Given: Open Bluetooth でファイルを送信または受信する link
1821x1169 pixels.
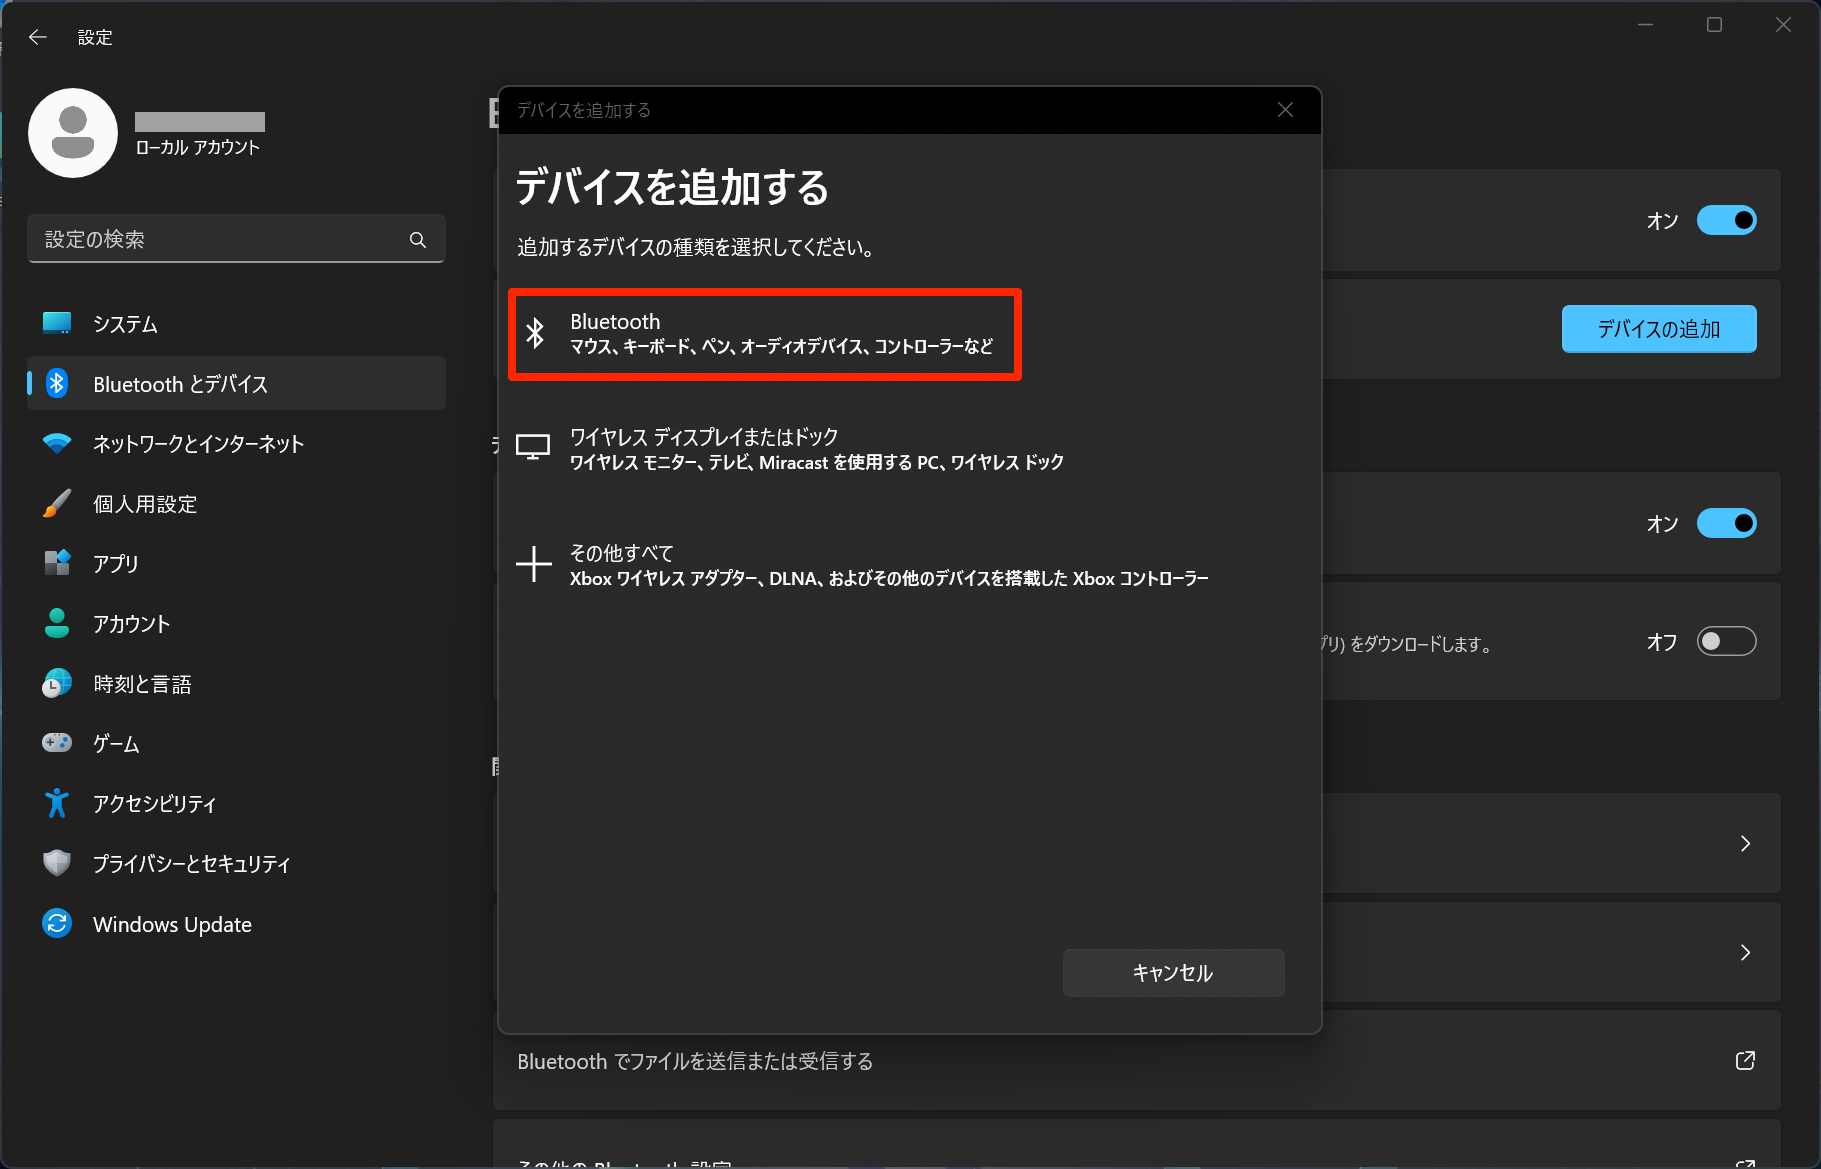Looking at the screenshot, I should click(x=1137, y=1060).
